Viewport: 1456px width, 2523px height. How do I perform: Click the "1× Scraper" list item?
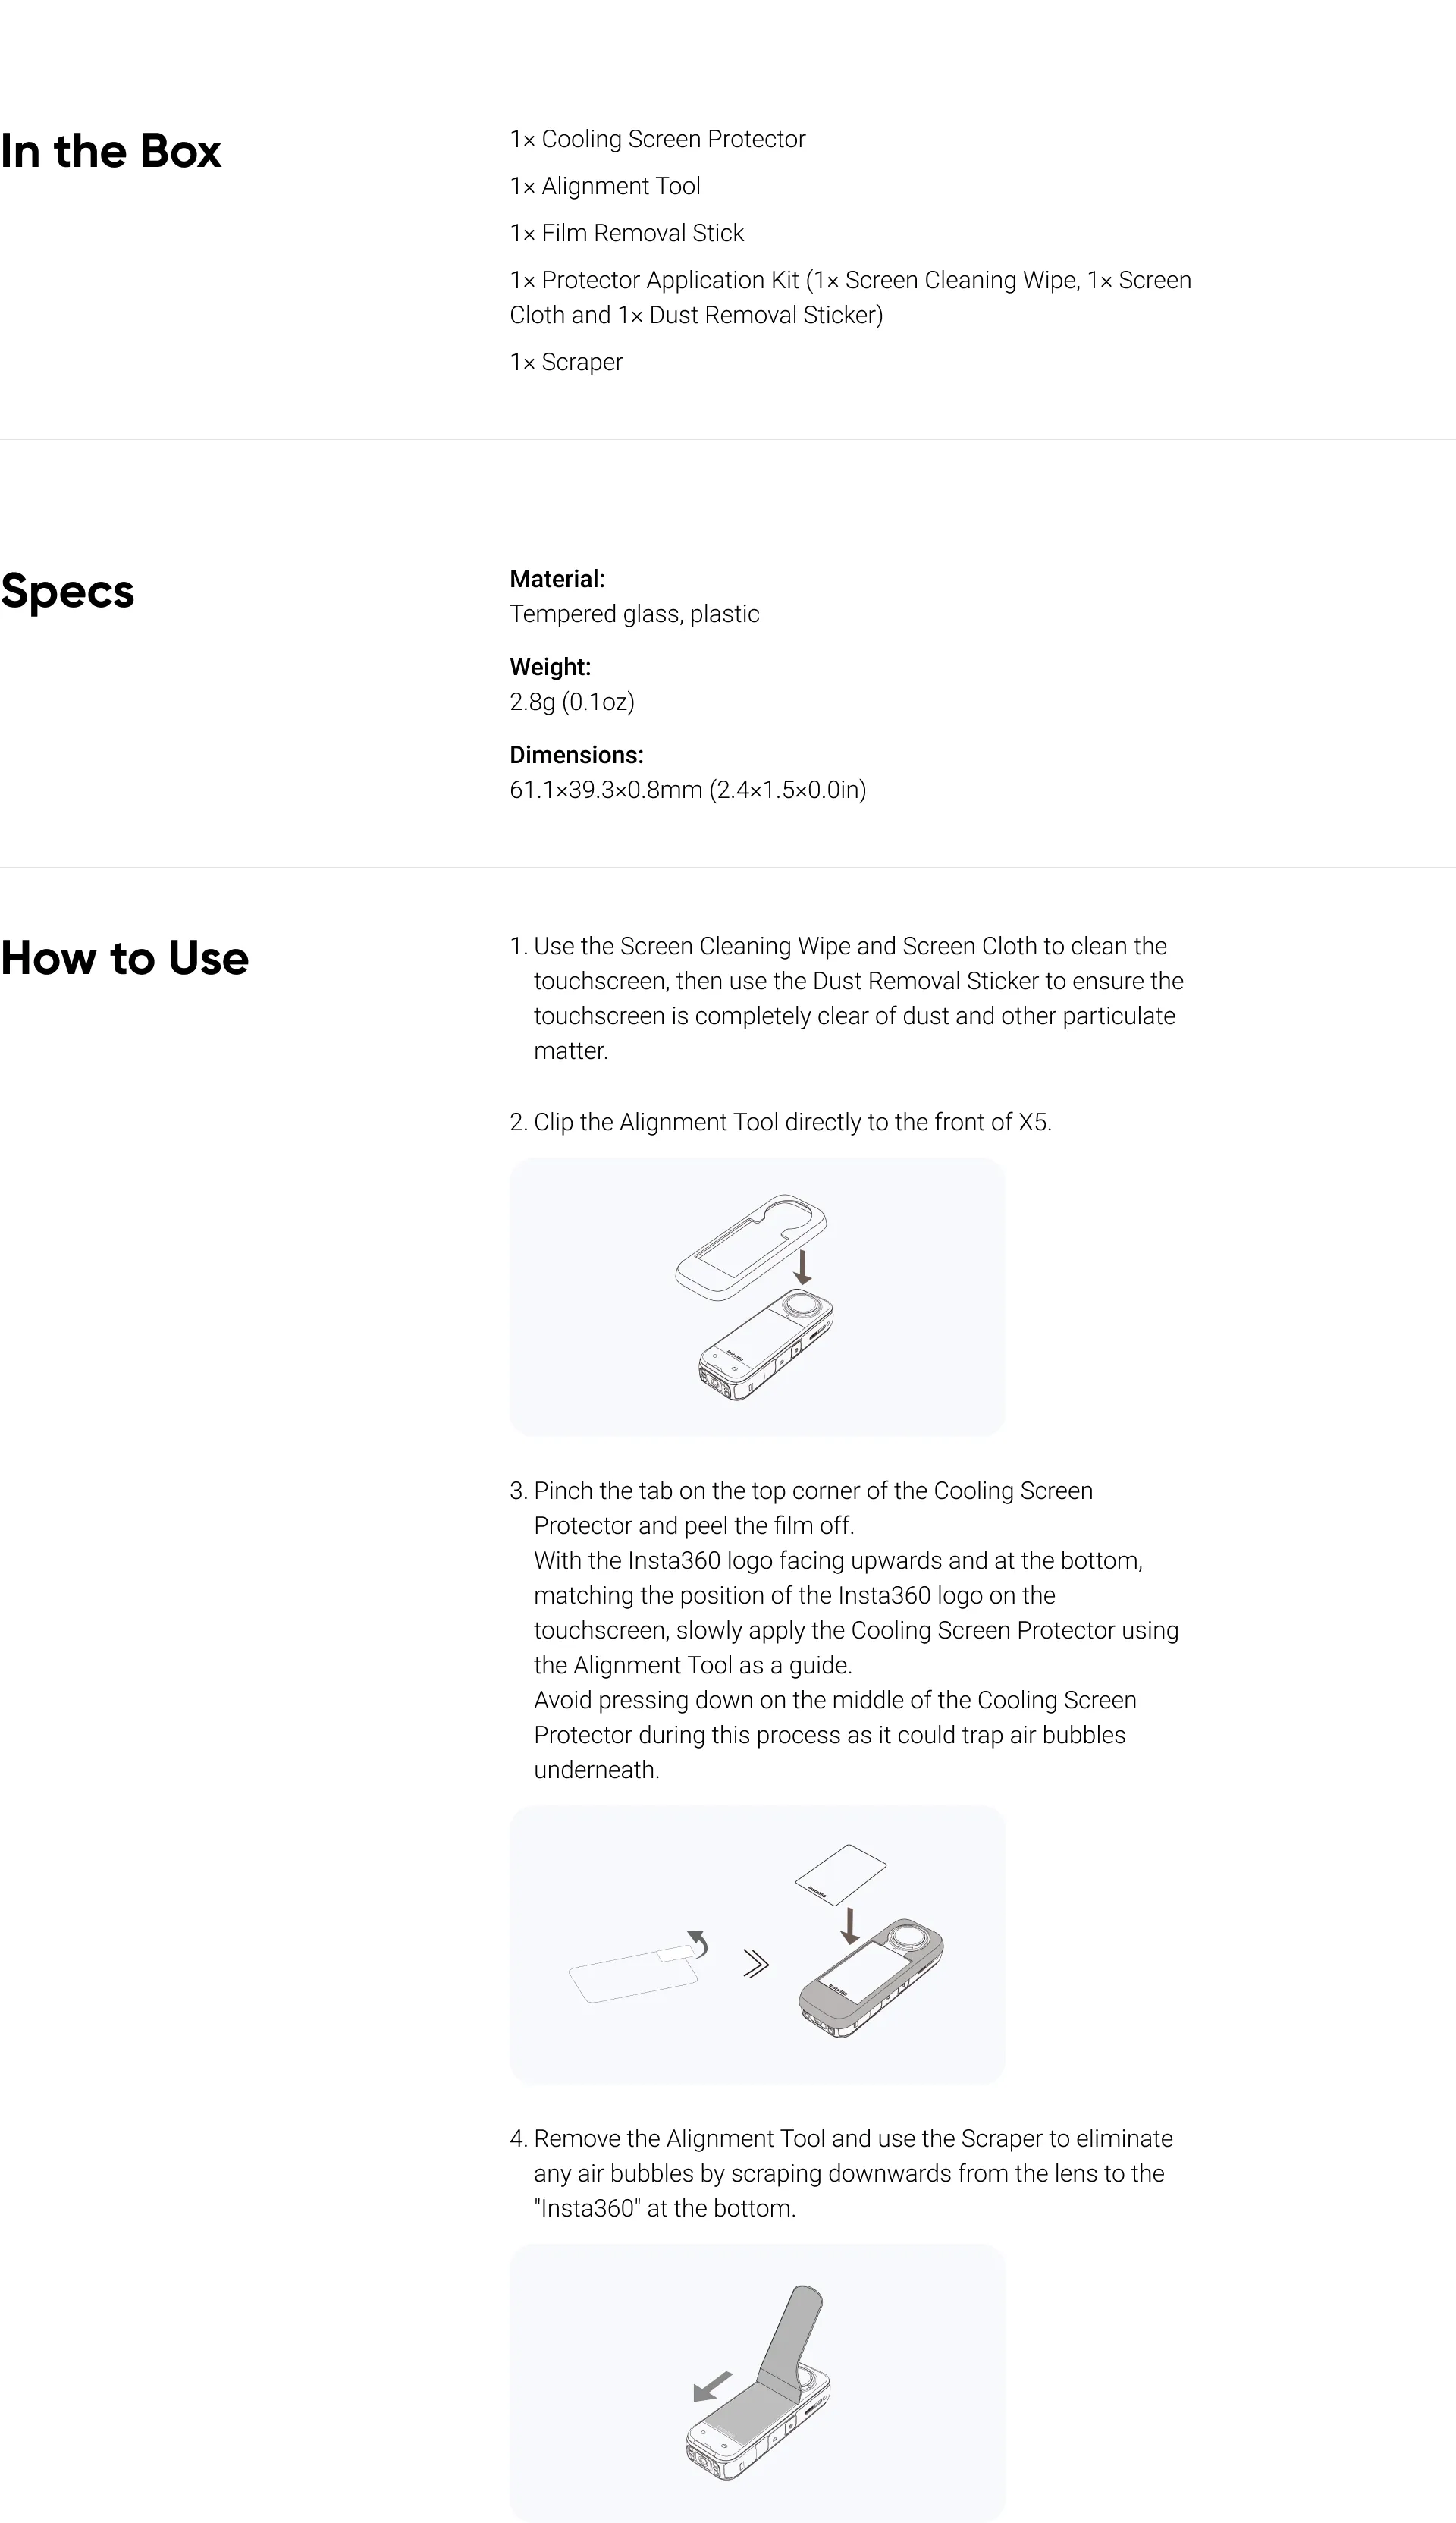pyautogui.click(x=566, y=362)
